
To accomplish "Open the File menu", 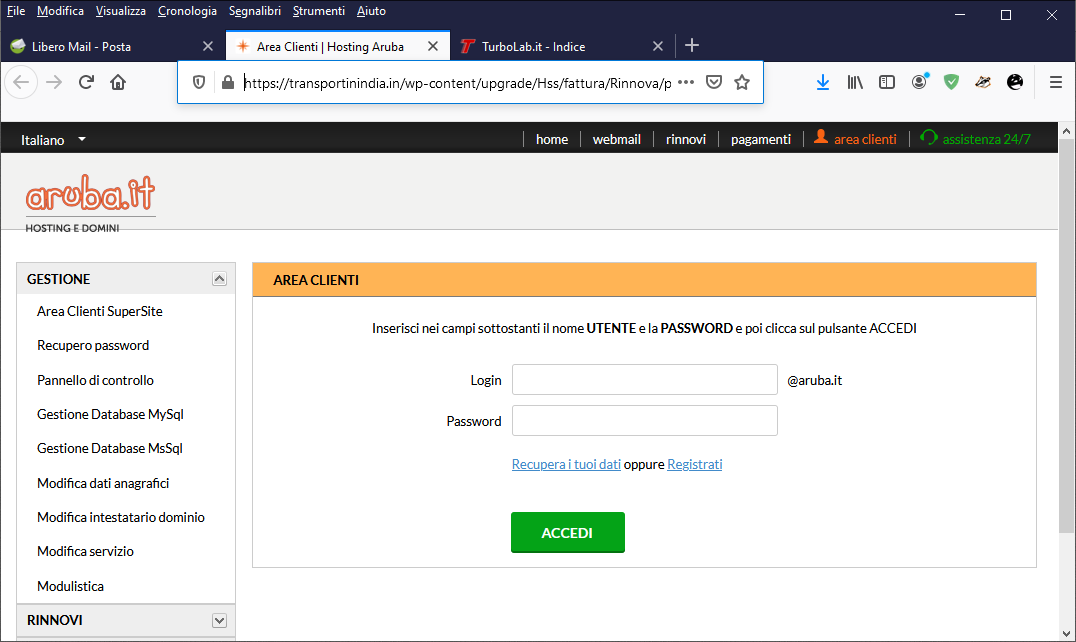I will pos(16,11).
